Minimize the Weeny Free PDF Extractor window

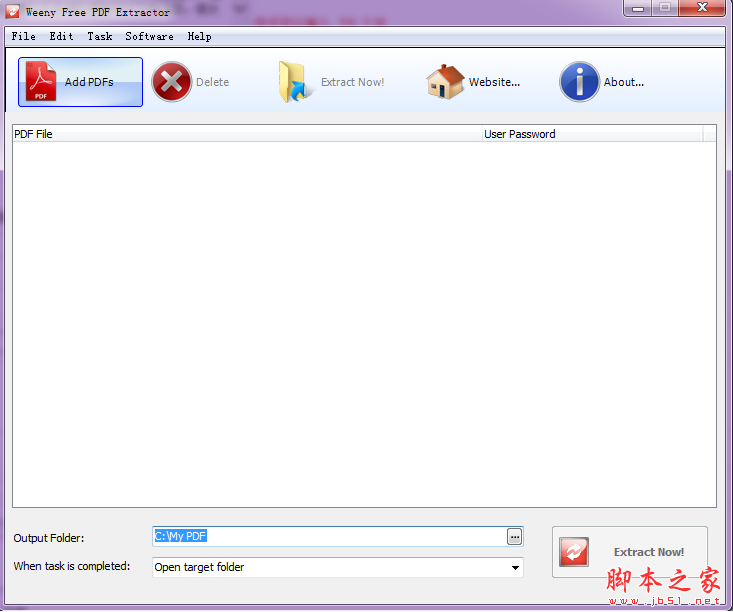click(638, 8)
